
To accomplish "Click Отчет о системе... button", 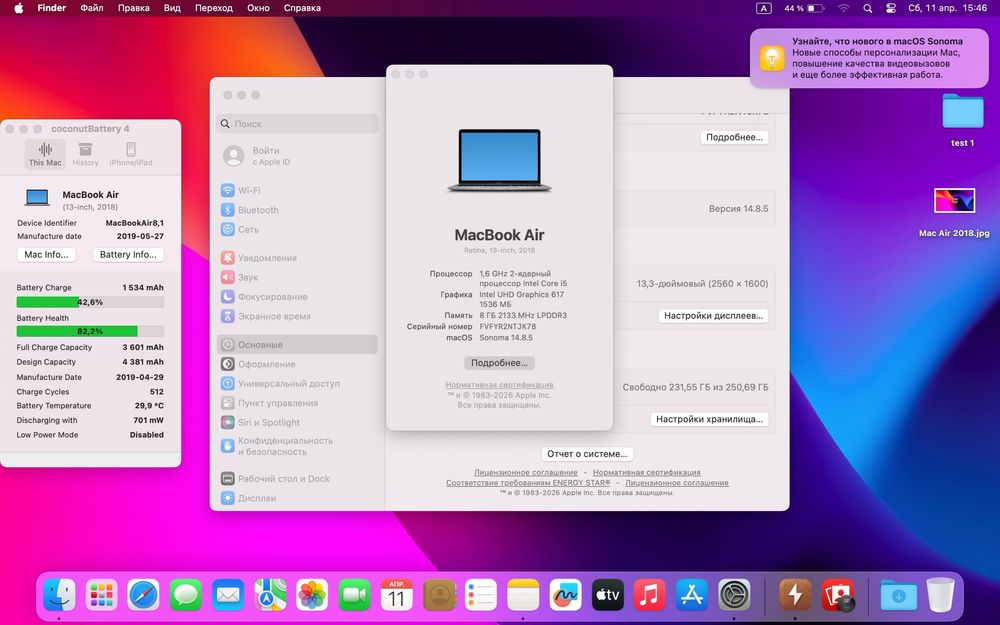I will [587, 453].
